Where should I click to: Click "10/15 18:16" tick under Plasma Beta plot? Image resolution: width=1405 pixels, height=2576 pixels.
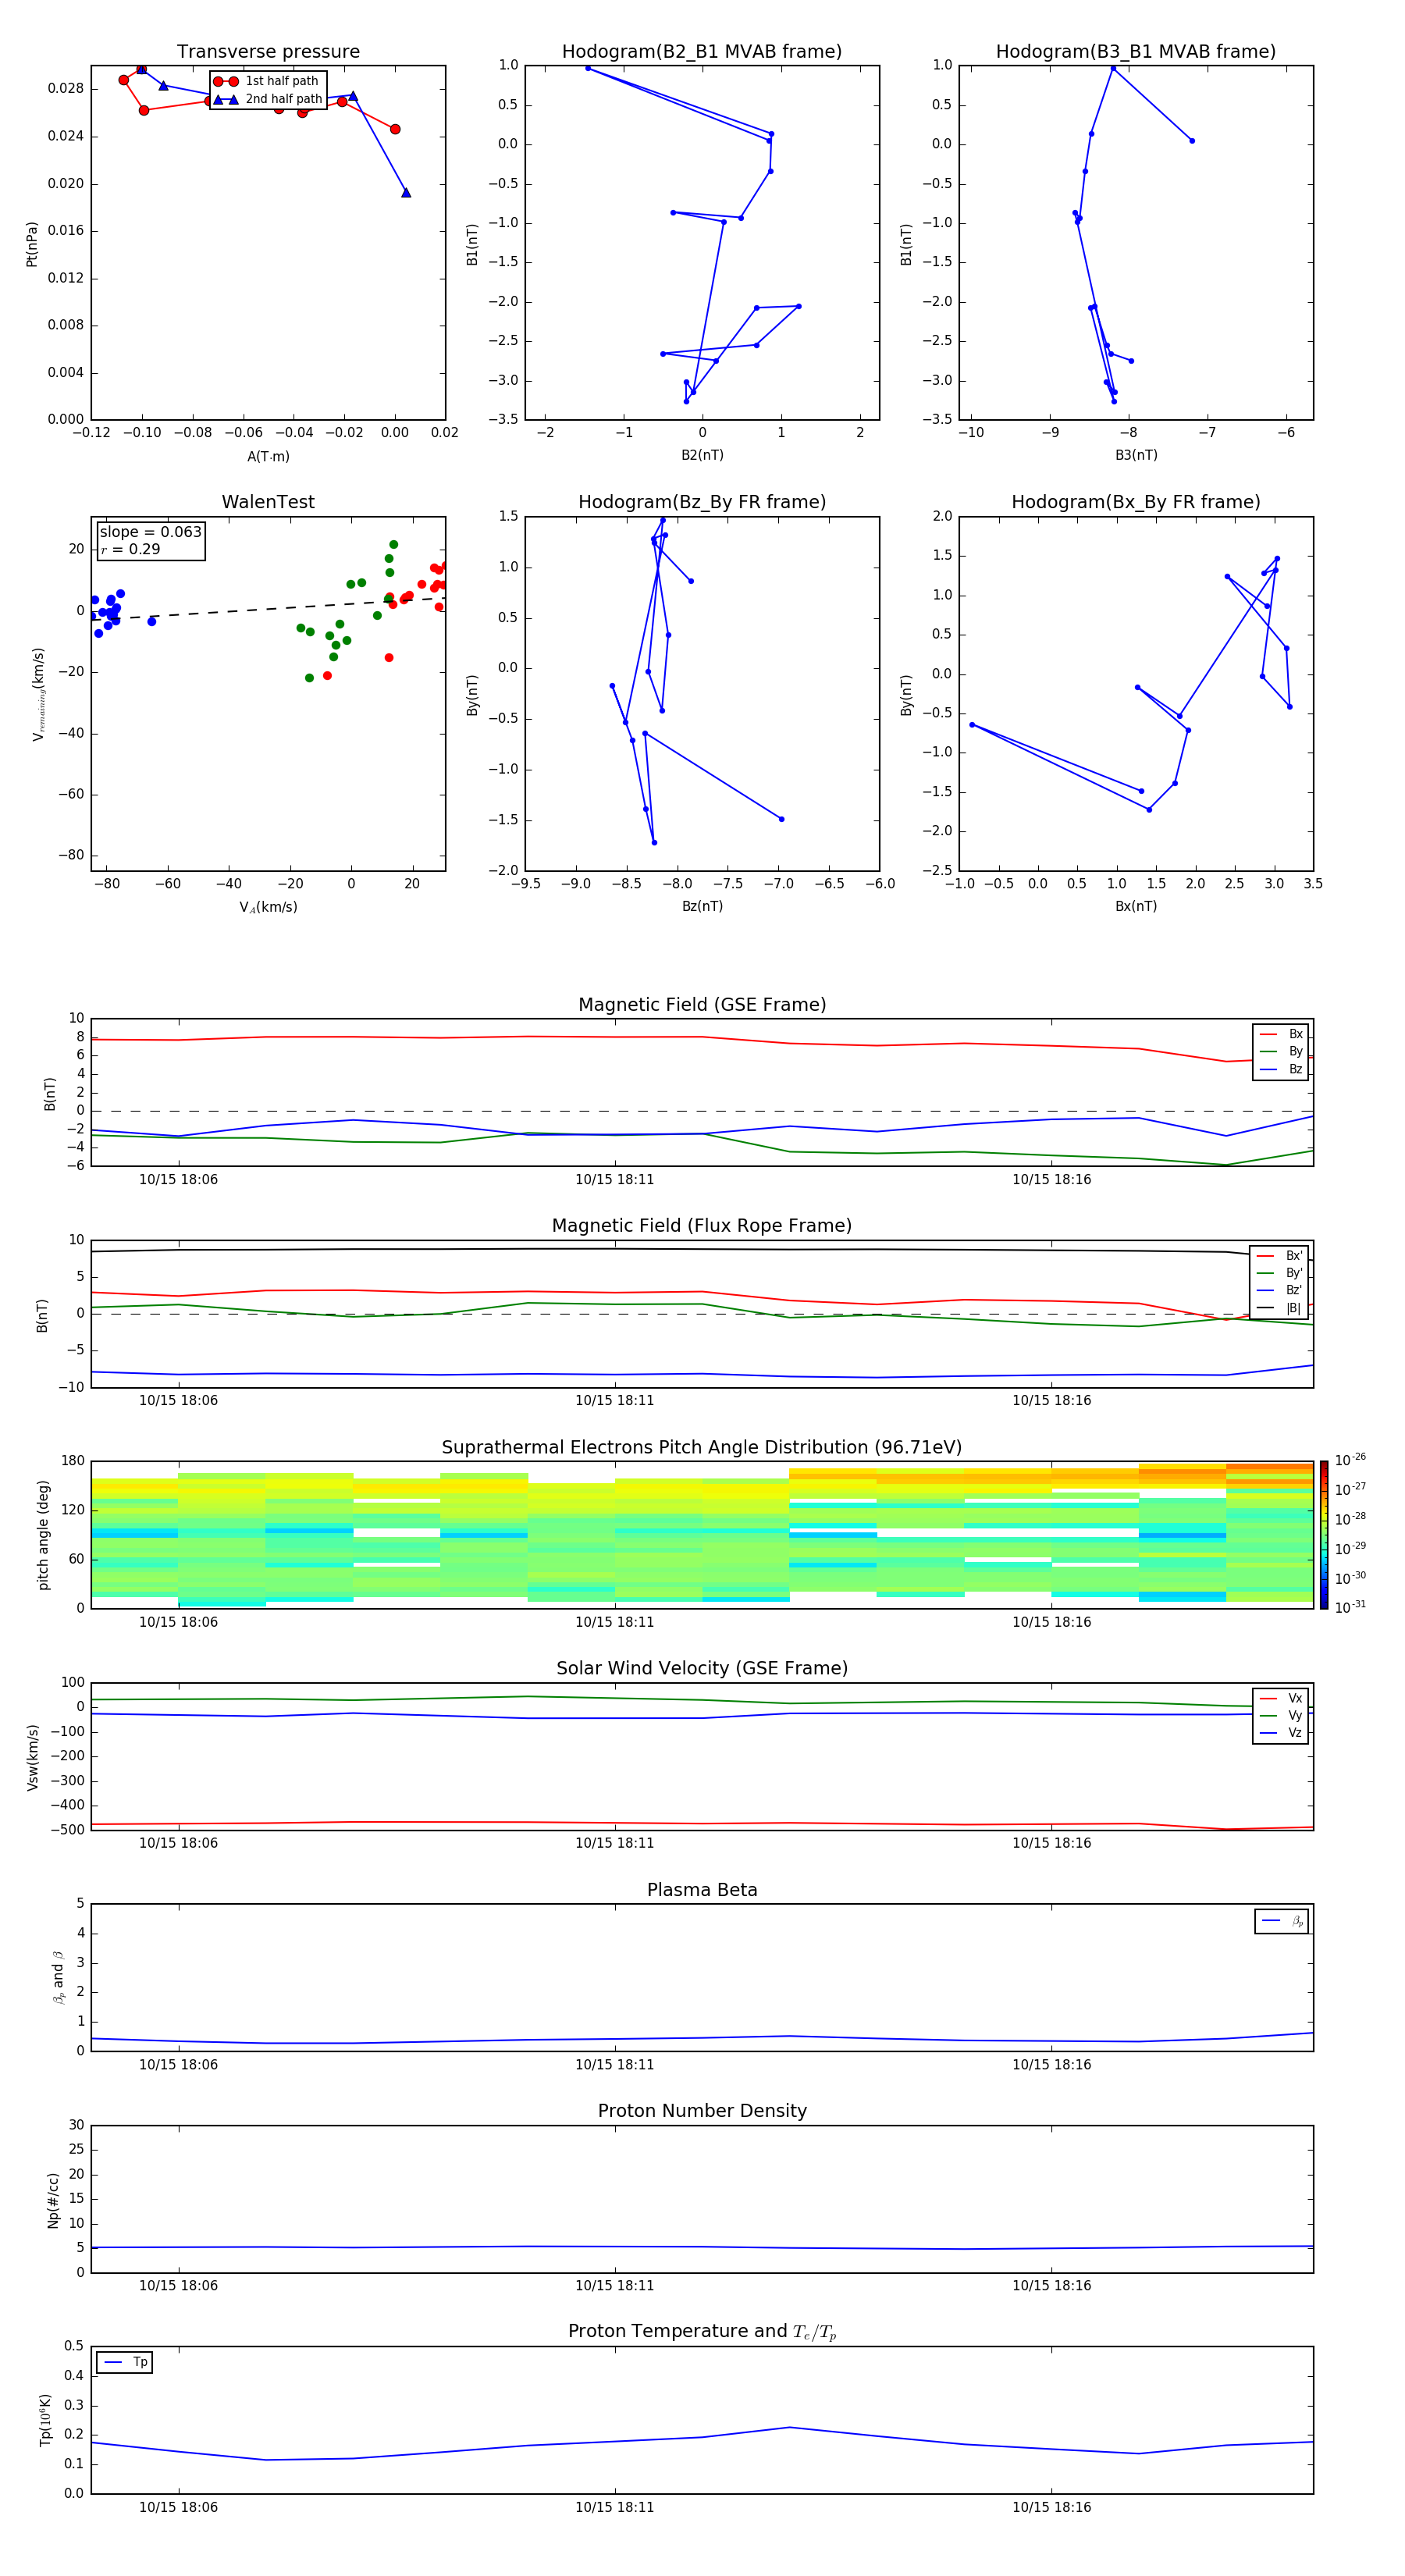(1051, 2065)
